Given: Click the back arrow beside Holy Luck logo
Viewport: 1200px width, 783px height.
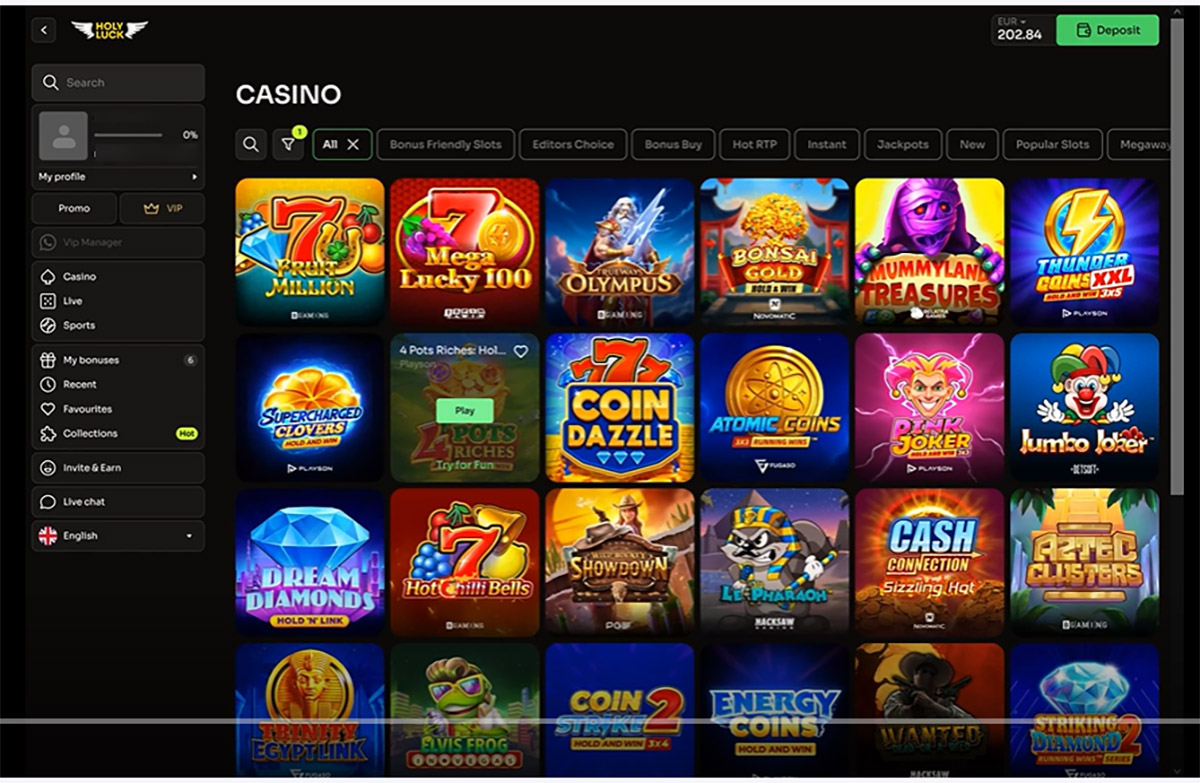Looking at the screenshot, I should tap(43, 30).
